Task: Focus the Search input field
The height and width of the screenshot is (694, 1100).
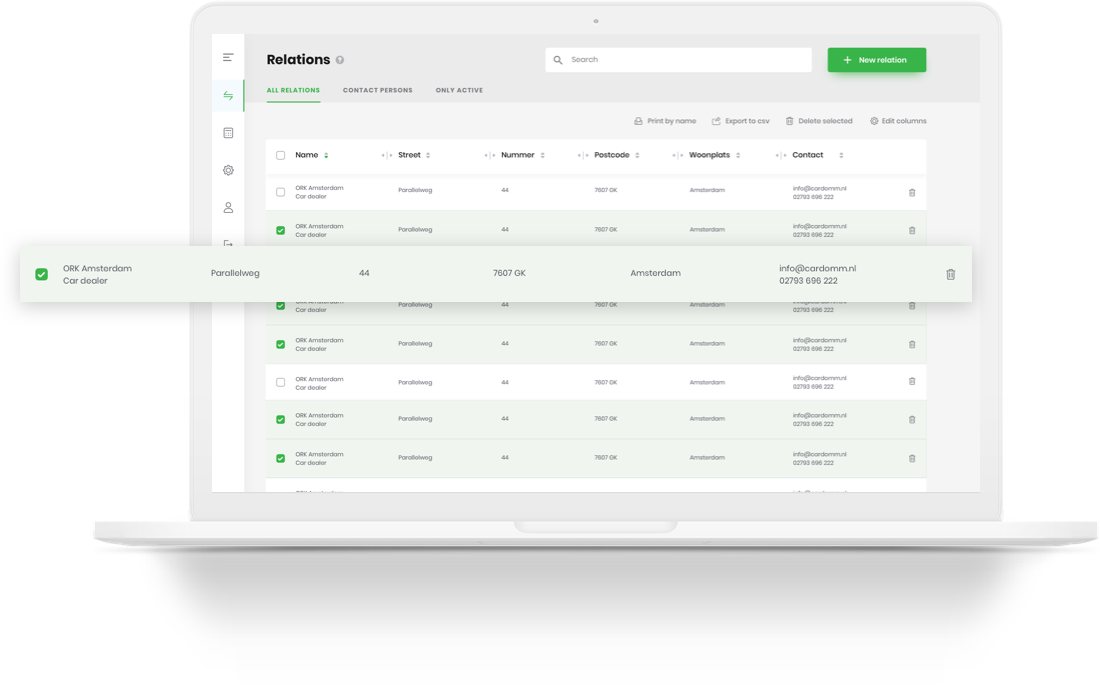Action: [x=678, y=60]
